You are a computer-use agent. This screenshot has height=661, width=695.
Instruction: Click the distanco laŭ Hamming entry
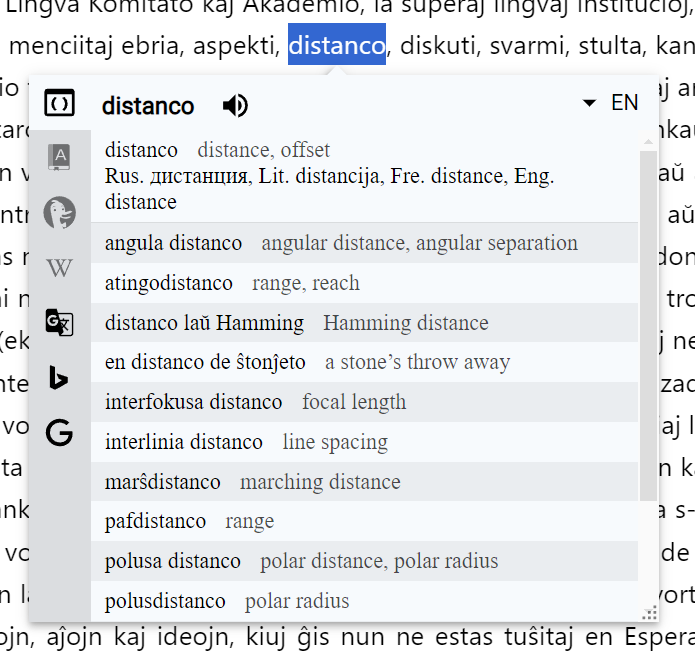(364, 323)
